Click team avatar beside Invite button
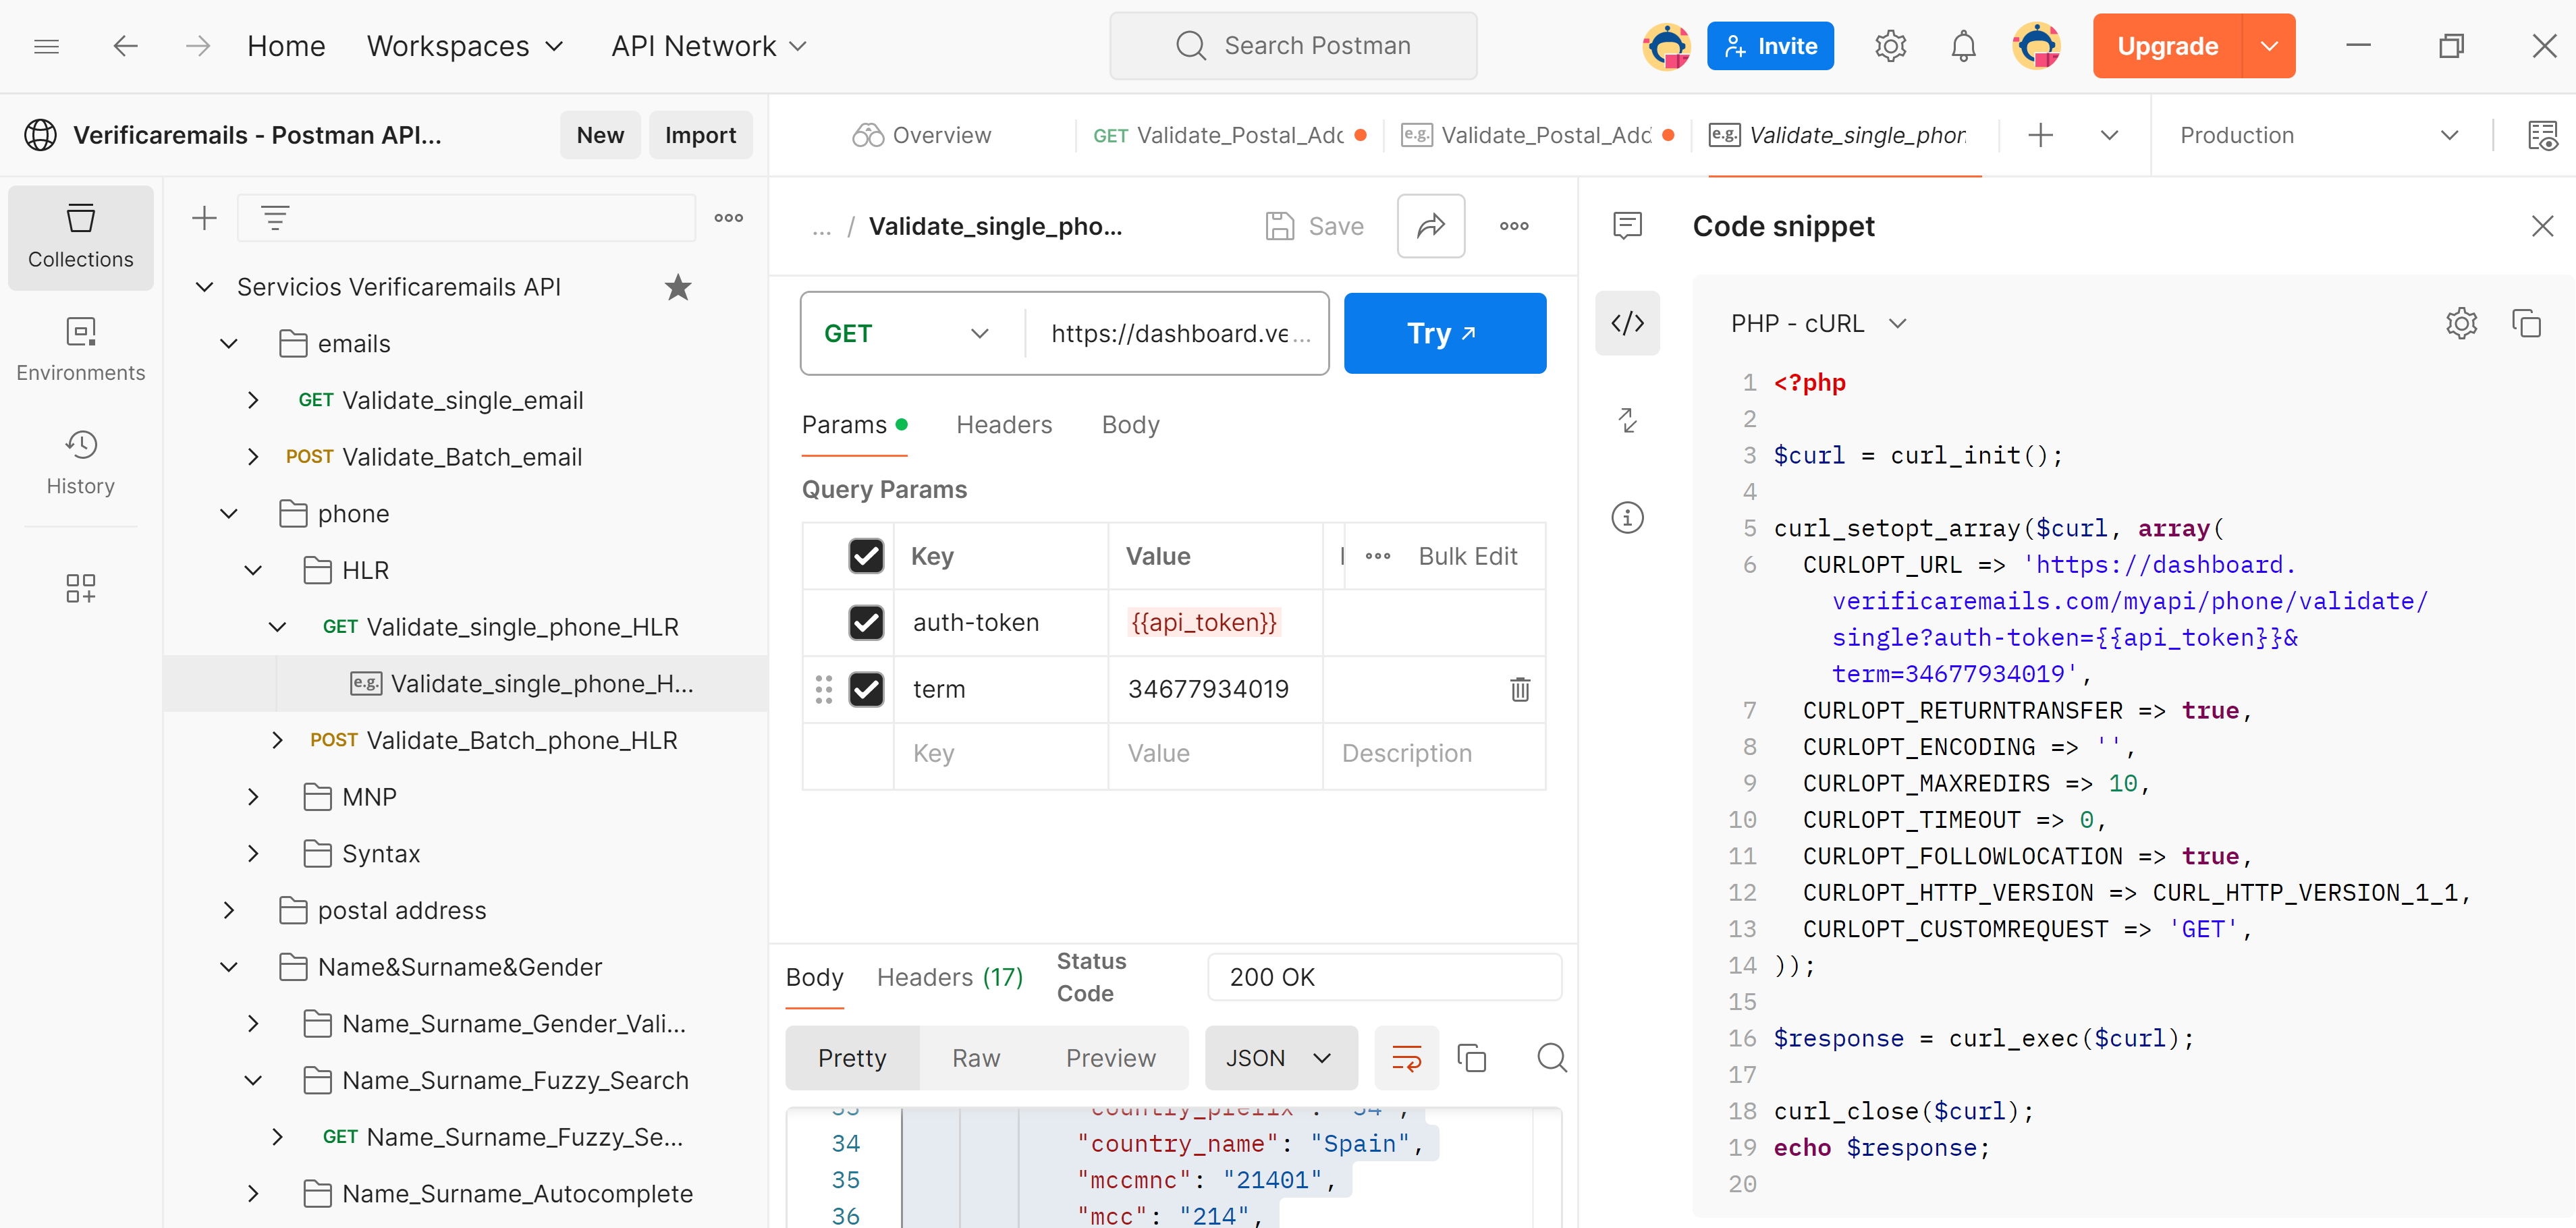Screen dimensions: 2576x1228 1666,46
